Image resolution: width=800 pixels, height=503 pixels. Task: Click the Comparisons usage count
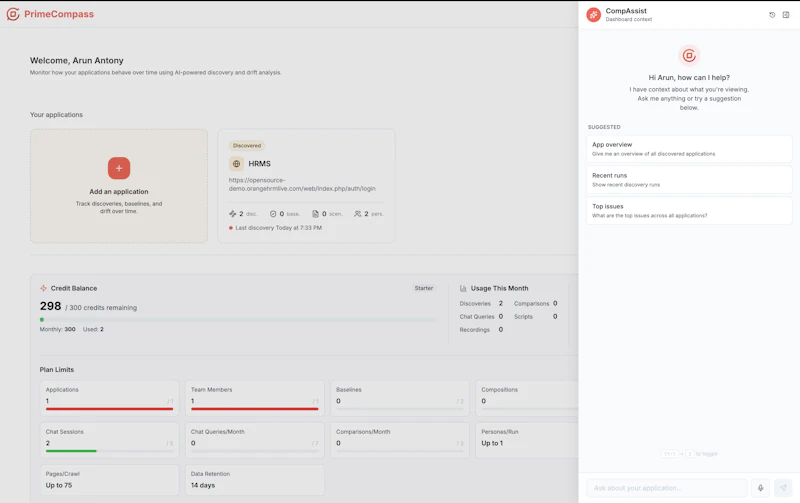coord(555,304)
